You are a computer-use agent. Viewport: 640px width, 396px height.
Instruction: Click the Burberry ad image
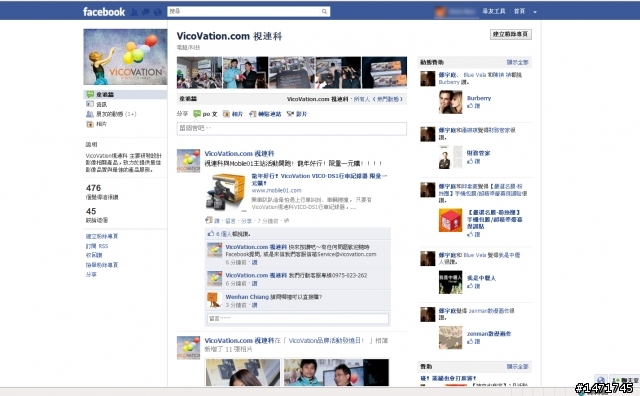click(x=451, y=102)
